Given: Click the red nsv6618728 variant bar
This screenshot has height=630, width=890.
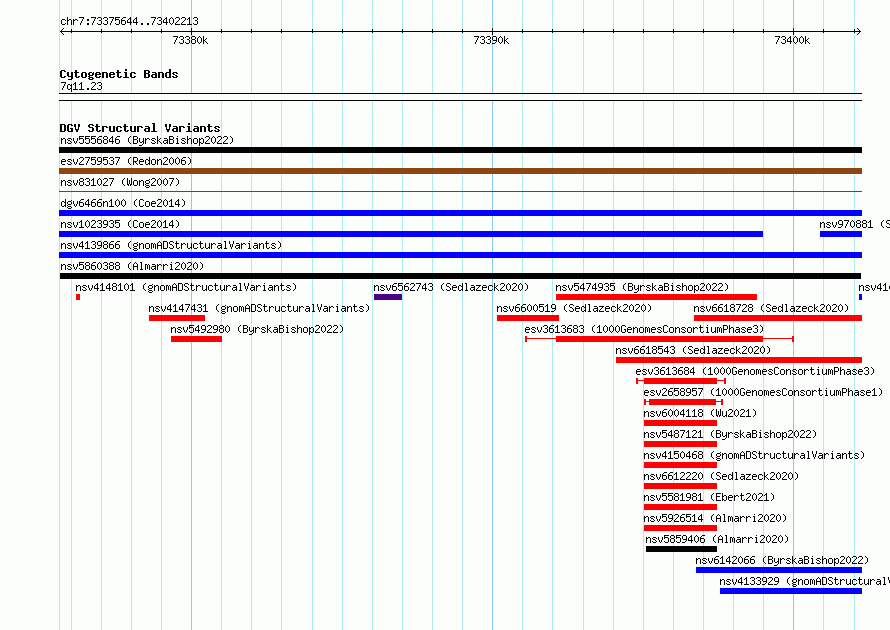Looking at the screenshot, I should coord(778,318).
